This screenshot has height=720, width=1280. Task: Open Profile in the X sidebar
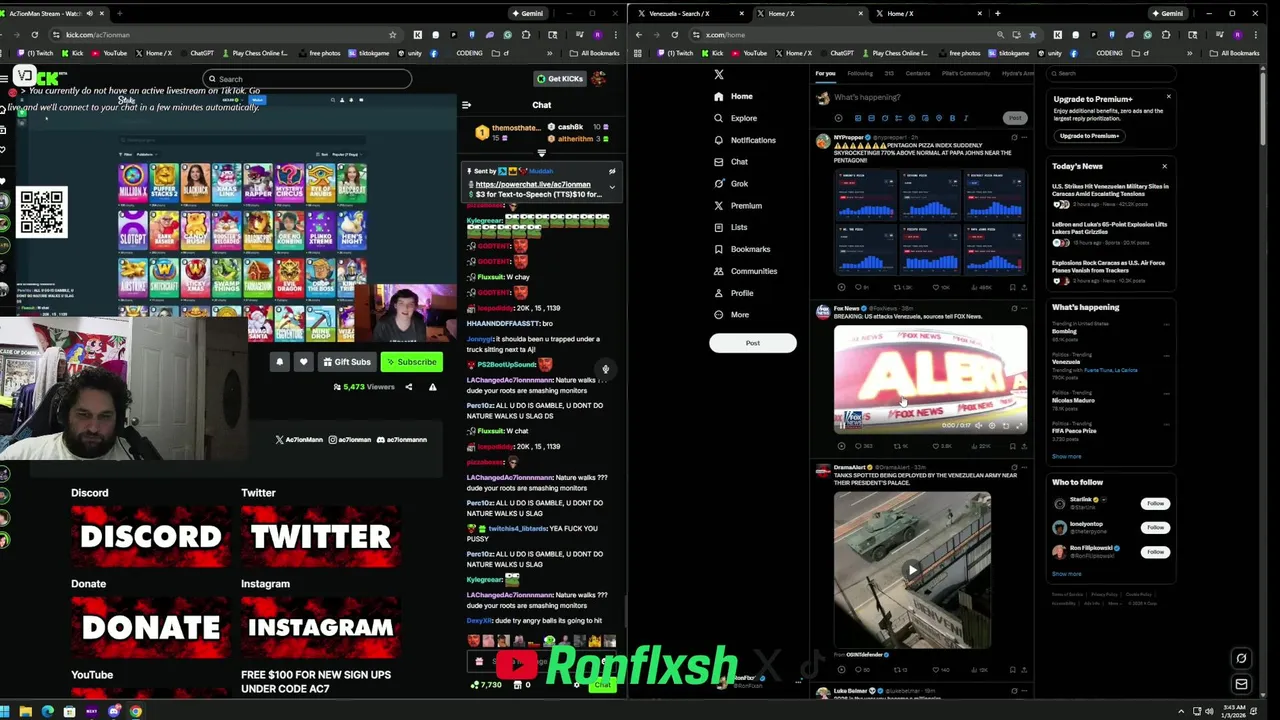pyautogui.click(x=734, y=293)
